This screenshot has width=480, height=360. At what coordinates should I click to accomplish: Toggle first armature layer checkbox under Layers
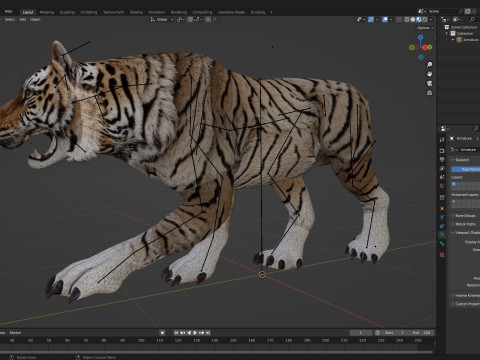pyautogui.click(x=453, y=184)
